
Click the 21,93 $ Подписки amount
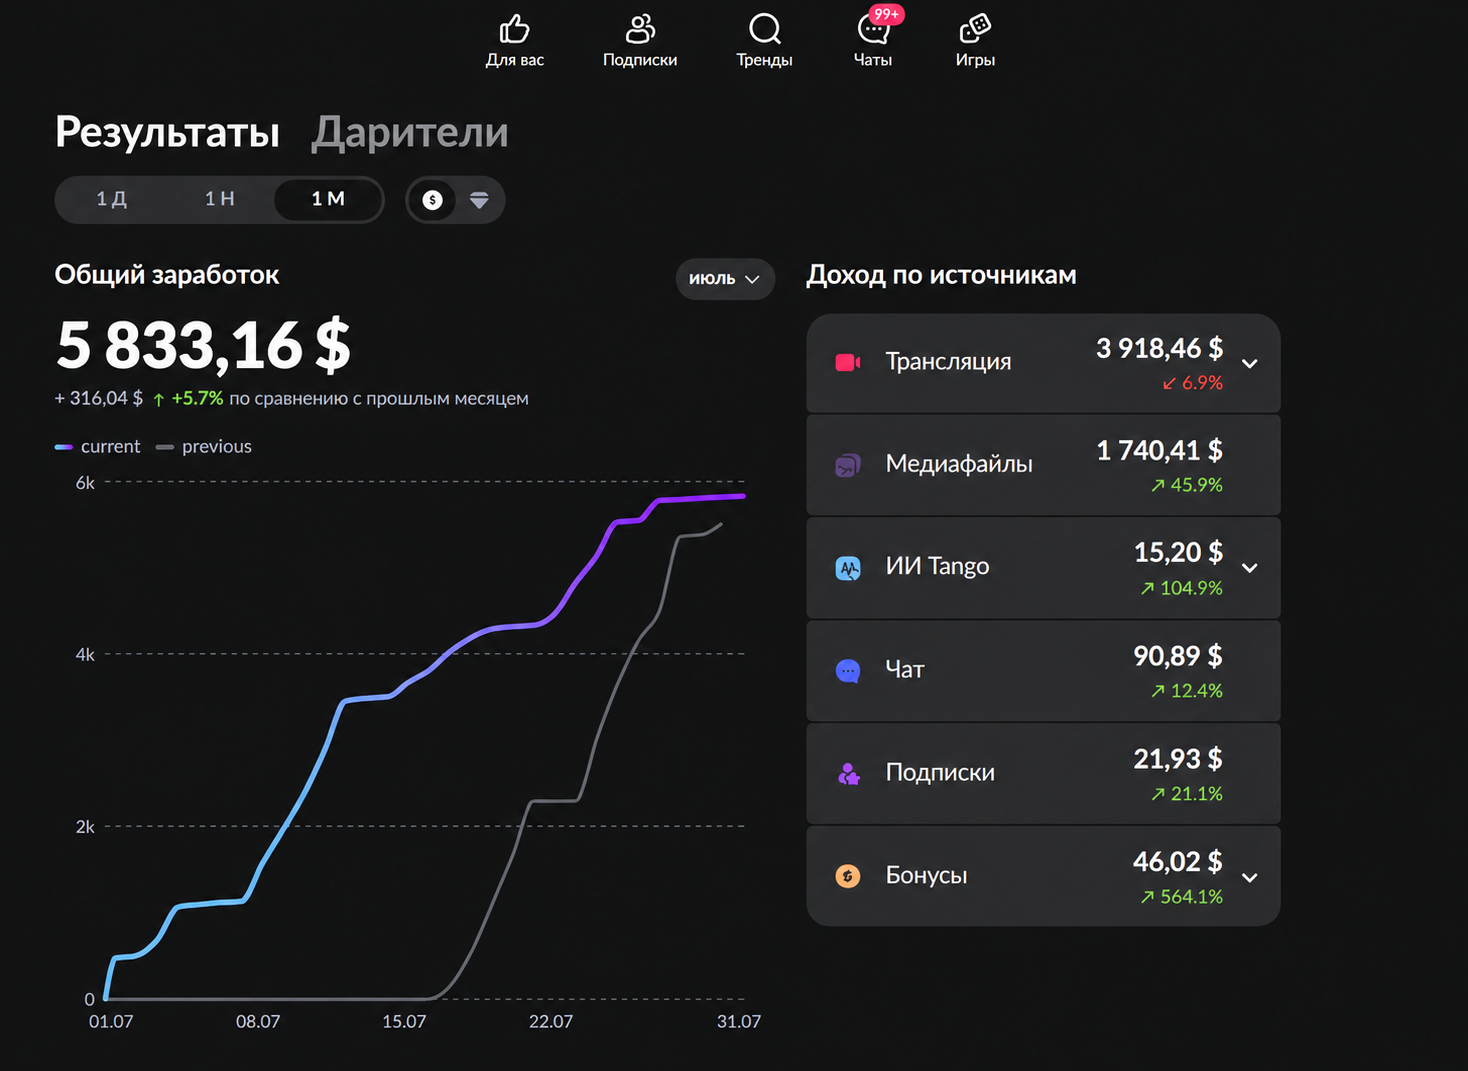coord(1178,760)
